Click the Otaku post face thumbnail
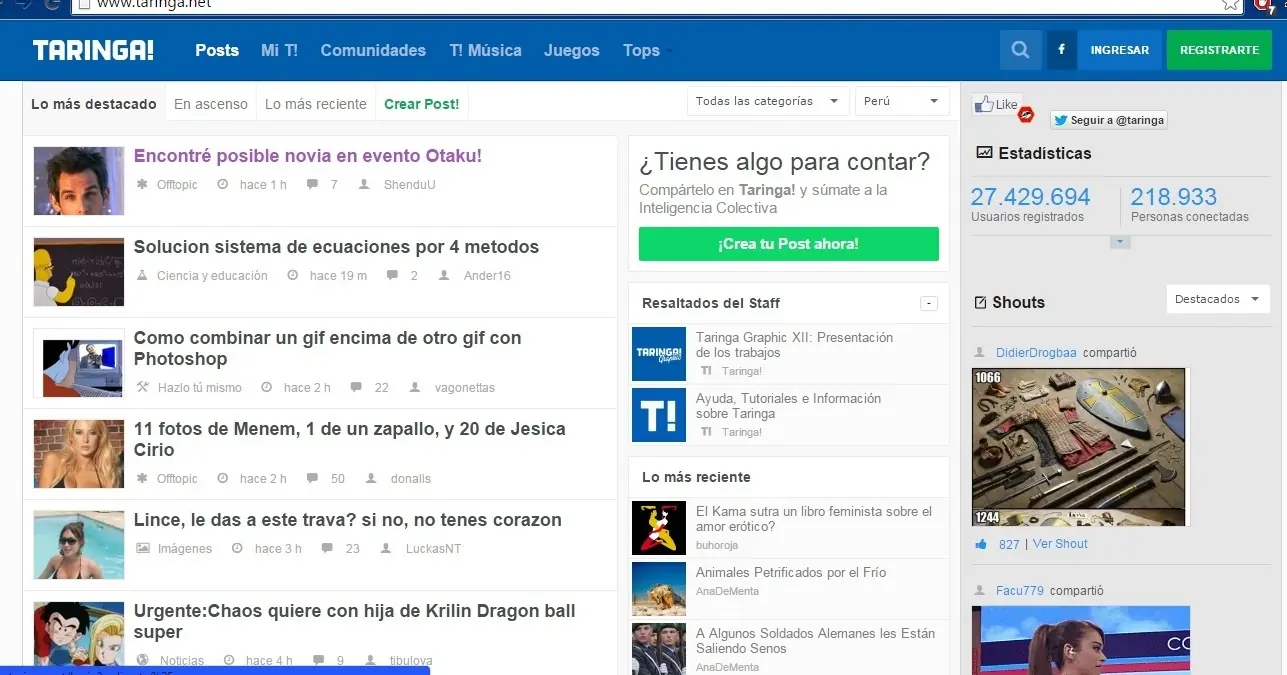Image resolution: width=1287 pixels, height=675 pixels. [x=79, y=181]
